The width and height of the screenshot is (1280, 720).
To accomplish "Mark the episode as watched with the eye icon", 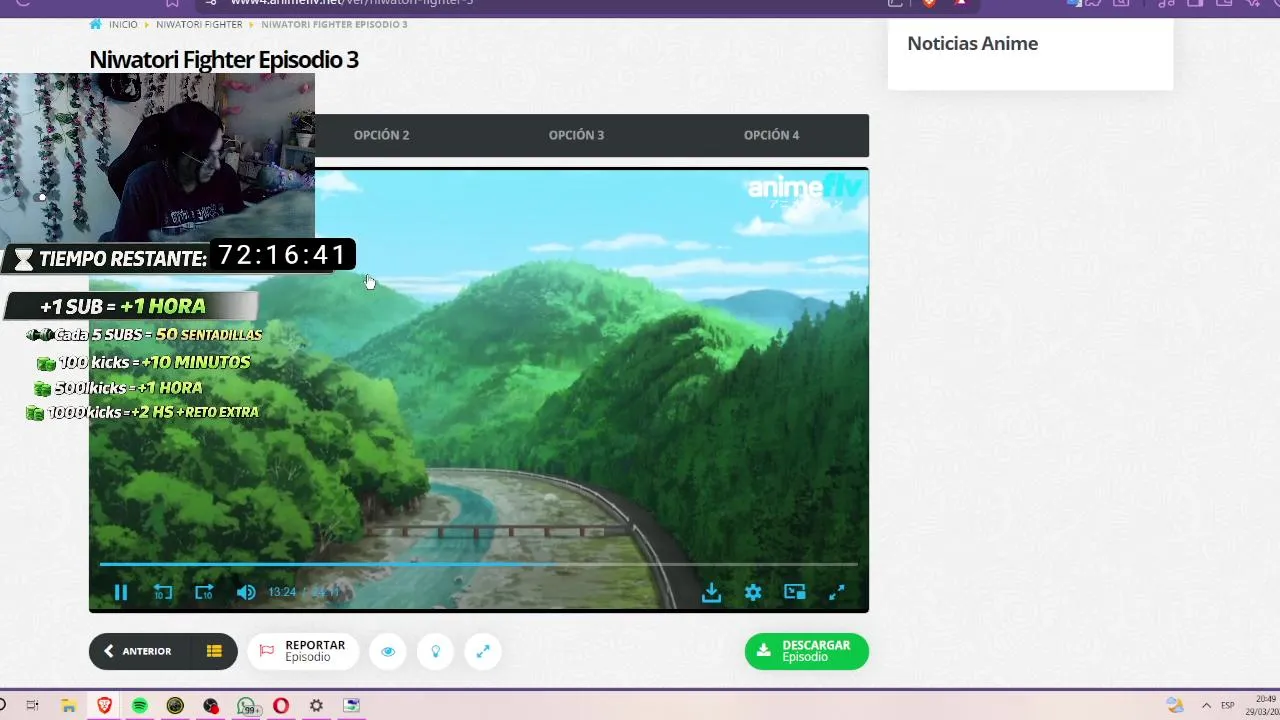I will 388,651.
